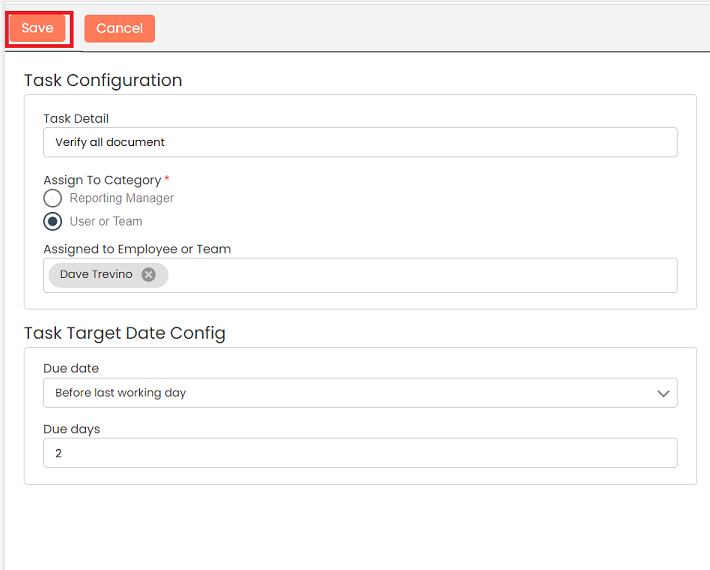The height and width of the screenshot is (570, 710).
Task: Click the Save button
Action: point(38,28)
